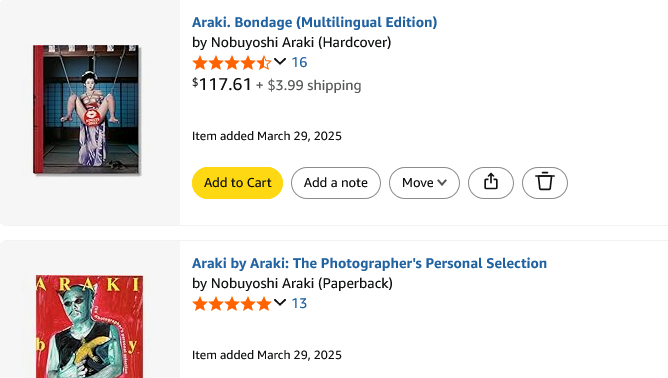Click the share icon for Araki. Bondage

coord(491,183)
